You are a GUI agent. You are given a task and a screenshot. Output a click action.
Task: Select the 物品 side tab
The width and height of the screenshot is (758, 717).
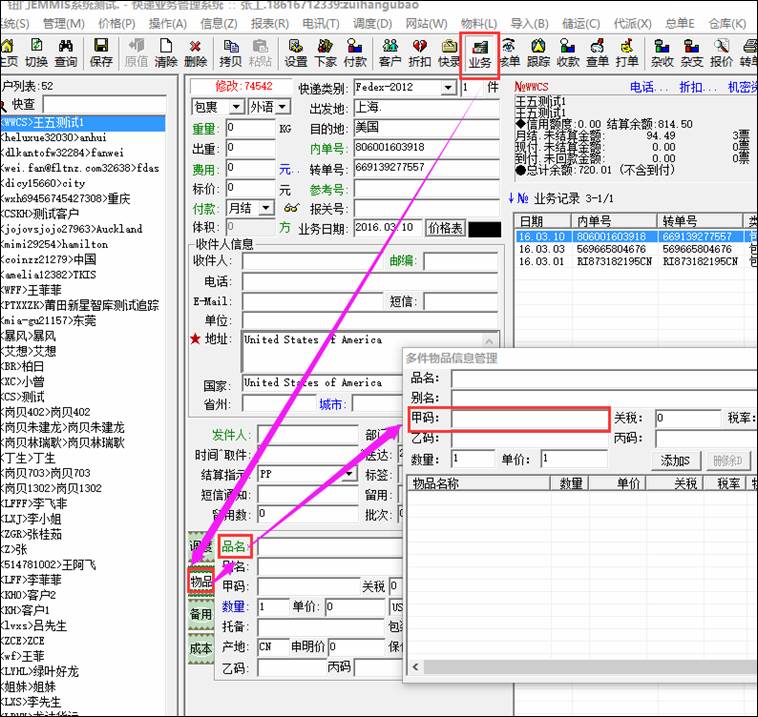[x=201, y=581]
